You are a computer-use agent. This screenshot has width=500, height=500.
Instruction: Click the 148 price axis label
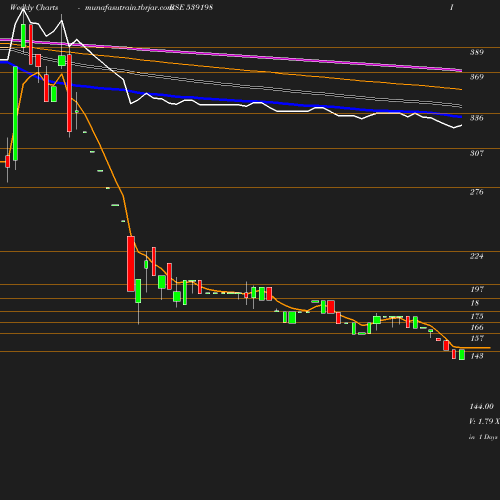pos(477,356)
